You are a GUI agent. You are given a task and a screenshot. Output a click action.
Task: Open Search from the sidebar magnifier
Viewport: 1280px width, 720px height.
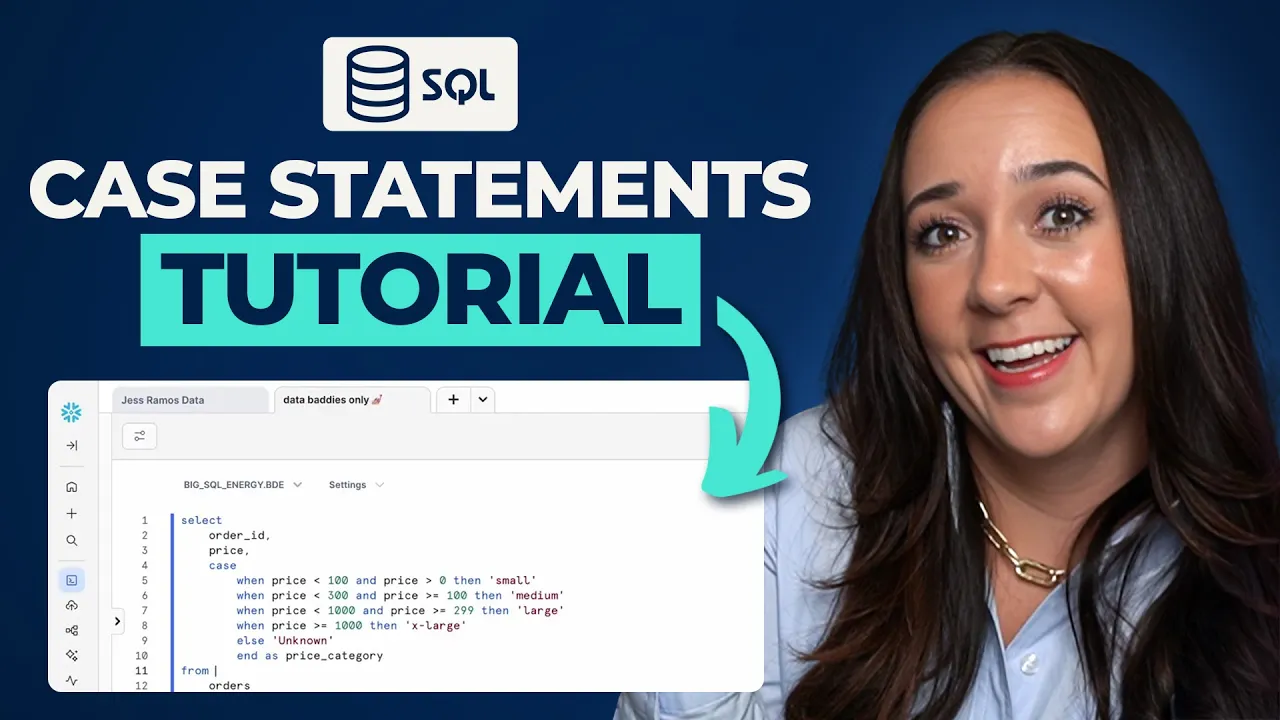[71, 540]
